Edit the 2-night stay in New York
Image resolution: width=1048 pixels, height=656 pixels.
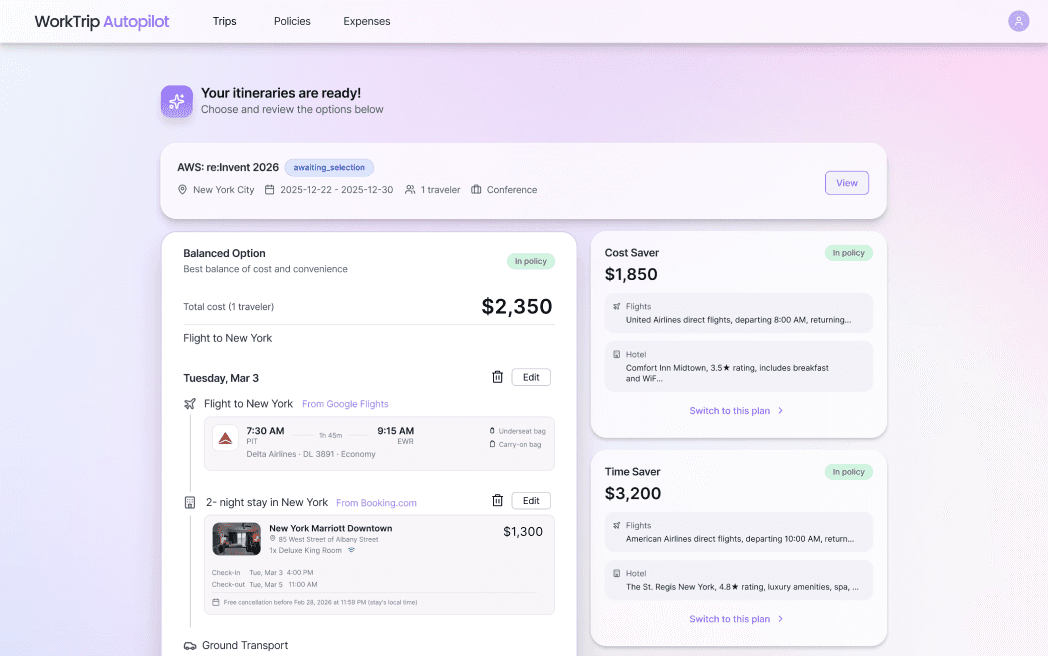pyautogui.click(x=531, y=501)
